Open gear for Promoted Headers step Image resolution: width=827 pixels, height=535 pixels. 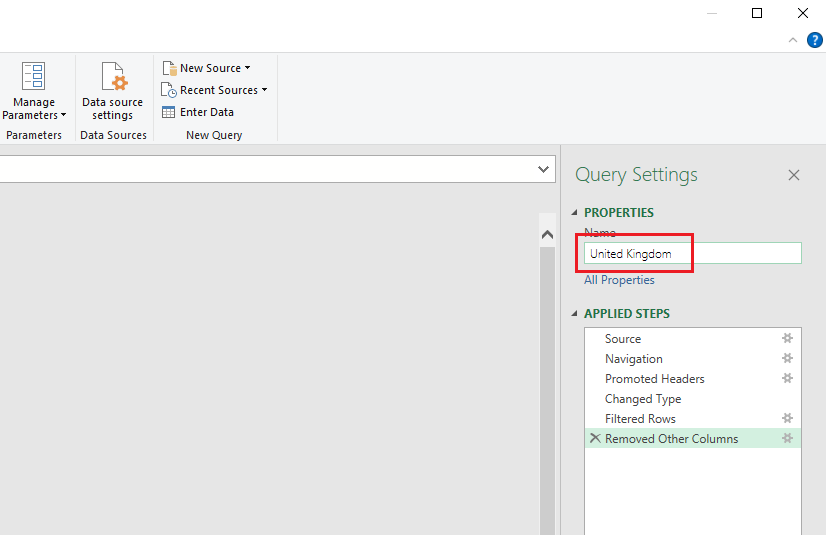[x=787, y=379]
